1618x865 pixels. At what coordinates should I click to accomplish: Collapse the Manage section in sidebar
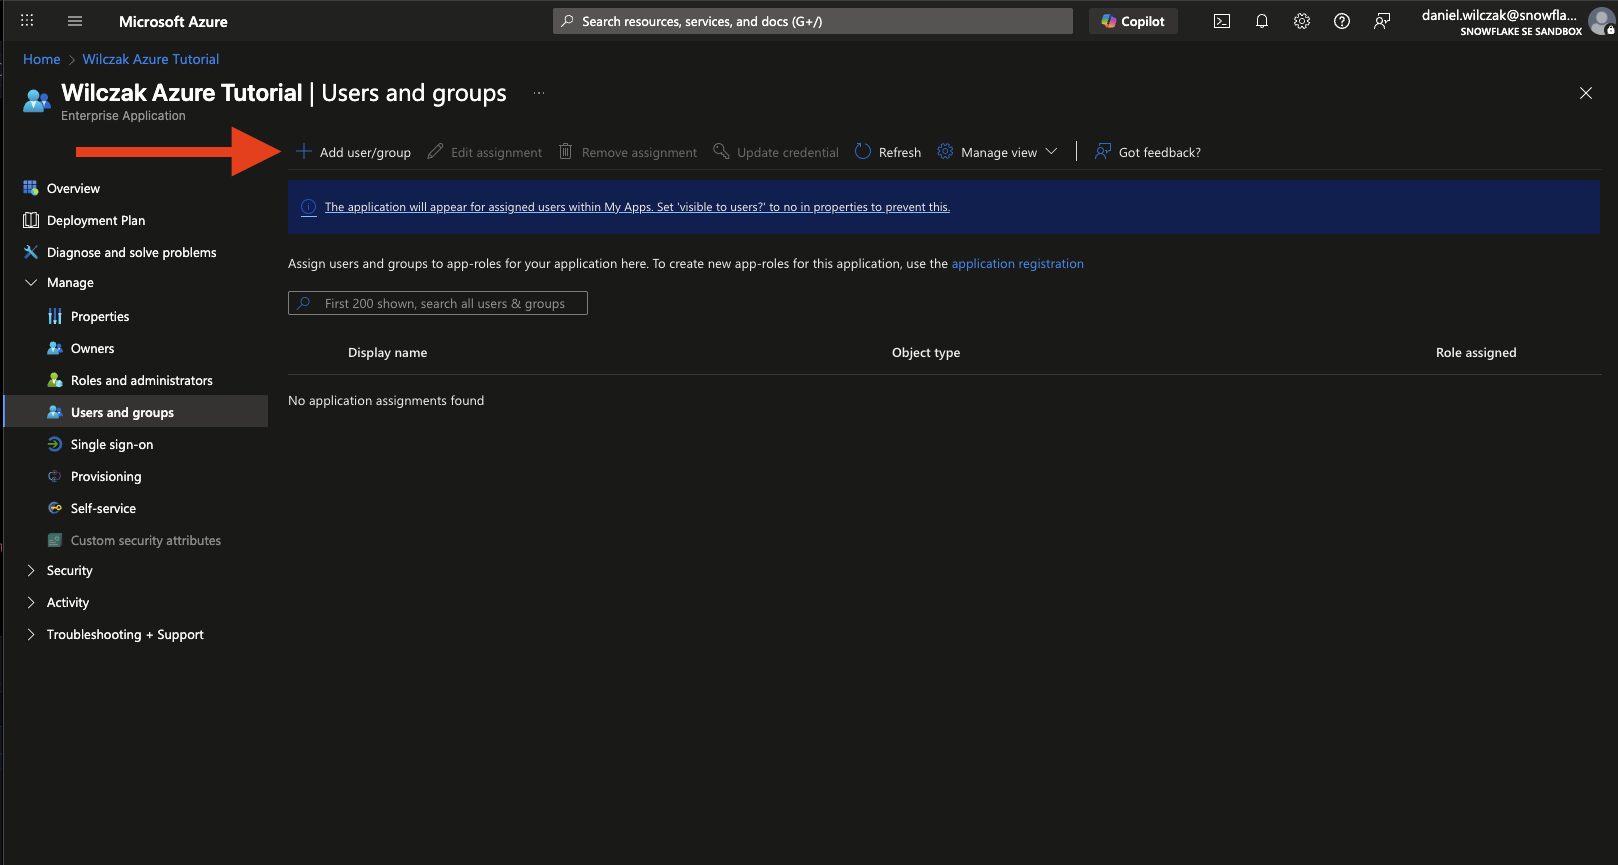(x=31, y=283)
